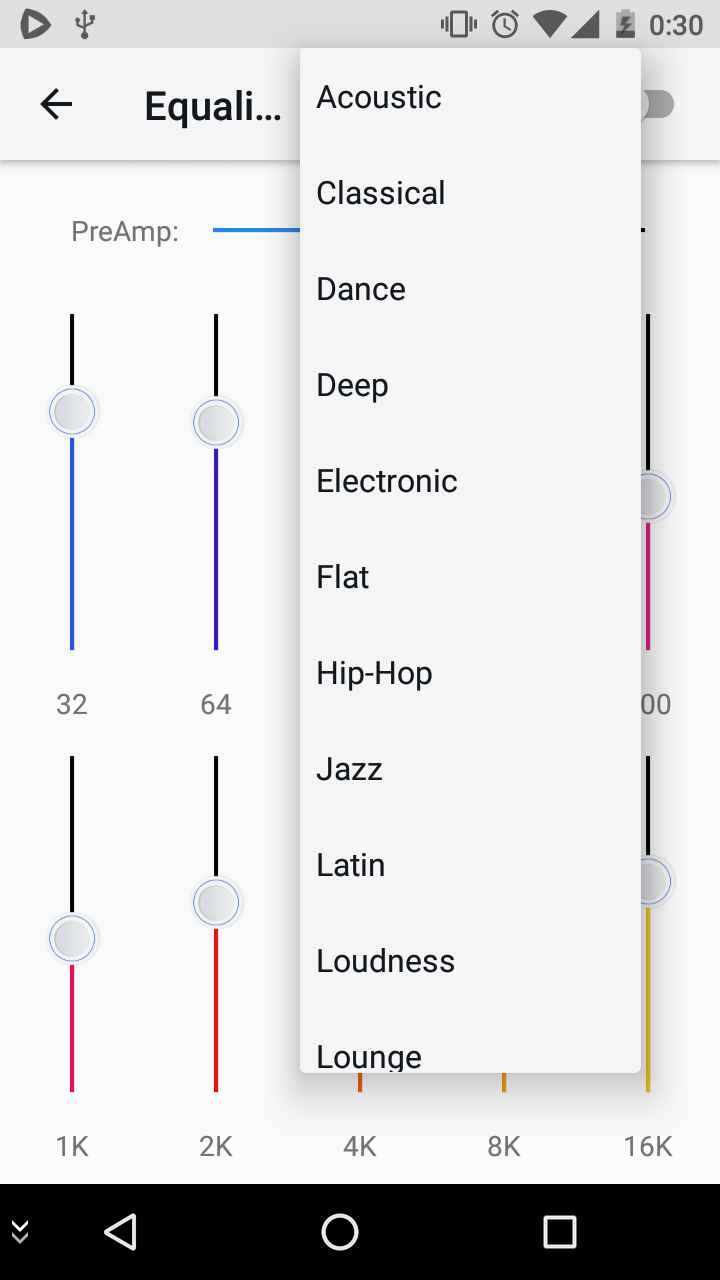Go back using the header arrow
Viewport: 720px width, 1280px height.
pyautogui.click(x=56, y=104)
